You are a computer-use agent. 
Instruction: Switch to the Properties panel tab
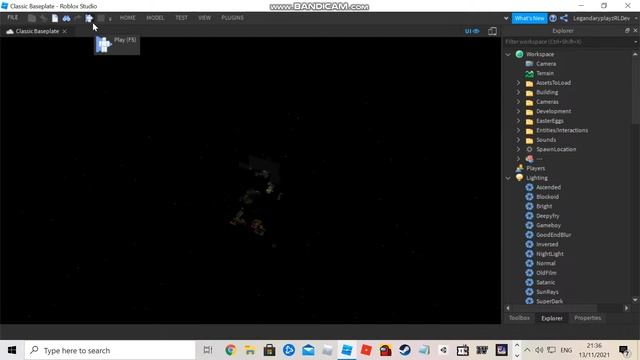point(588,318)
